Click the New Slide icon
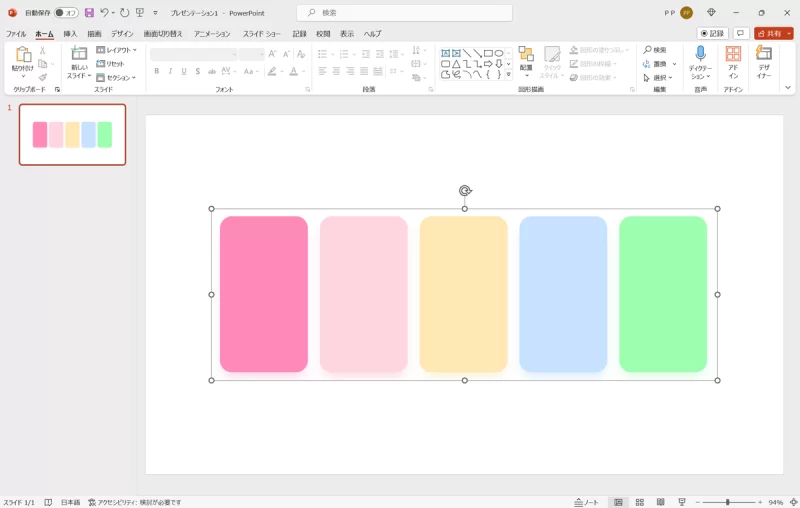Image resolution: width=800 pixels, height=508 pixels. pos(79,53)
